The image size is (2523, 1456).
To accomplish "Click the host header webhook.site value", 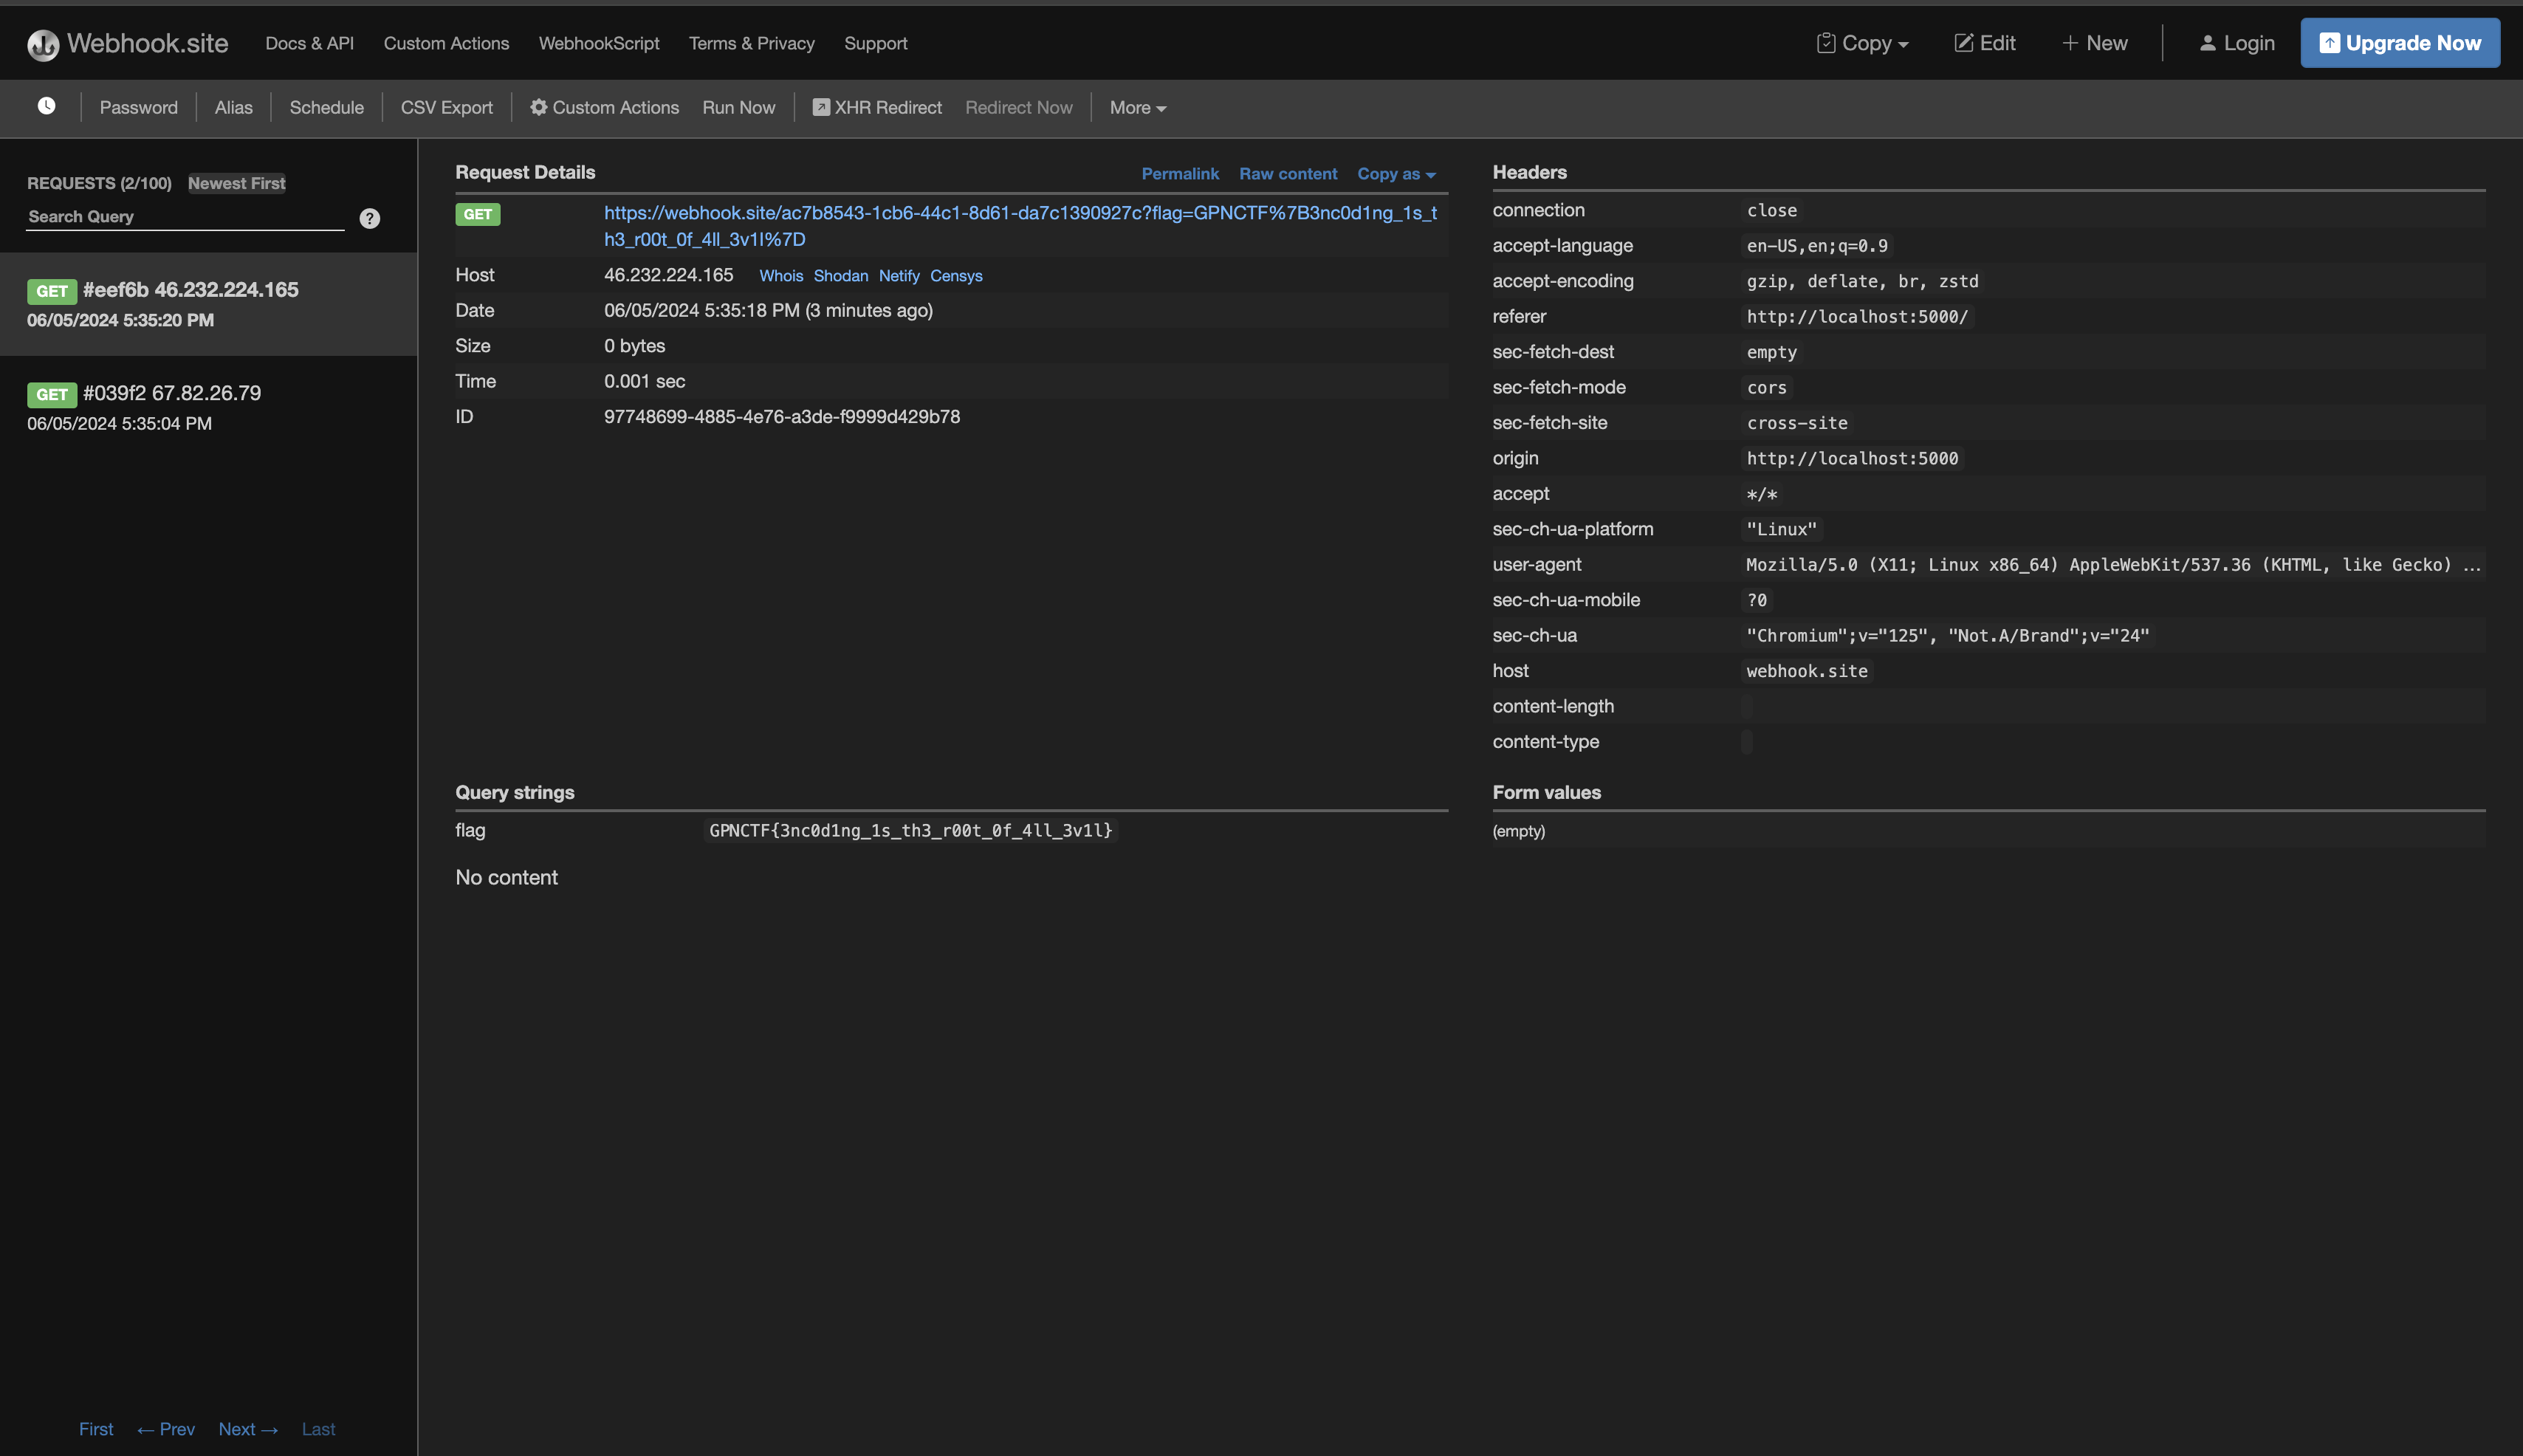I will pyautogui.click(x=1806, y=671).
